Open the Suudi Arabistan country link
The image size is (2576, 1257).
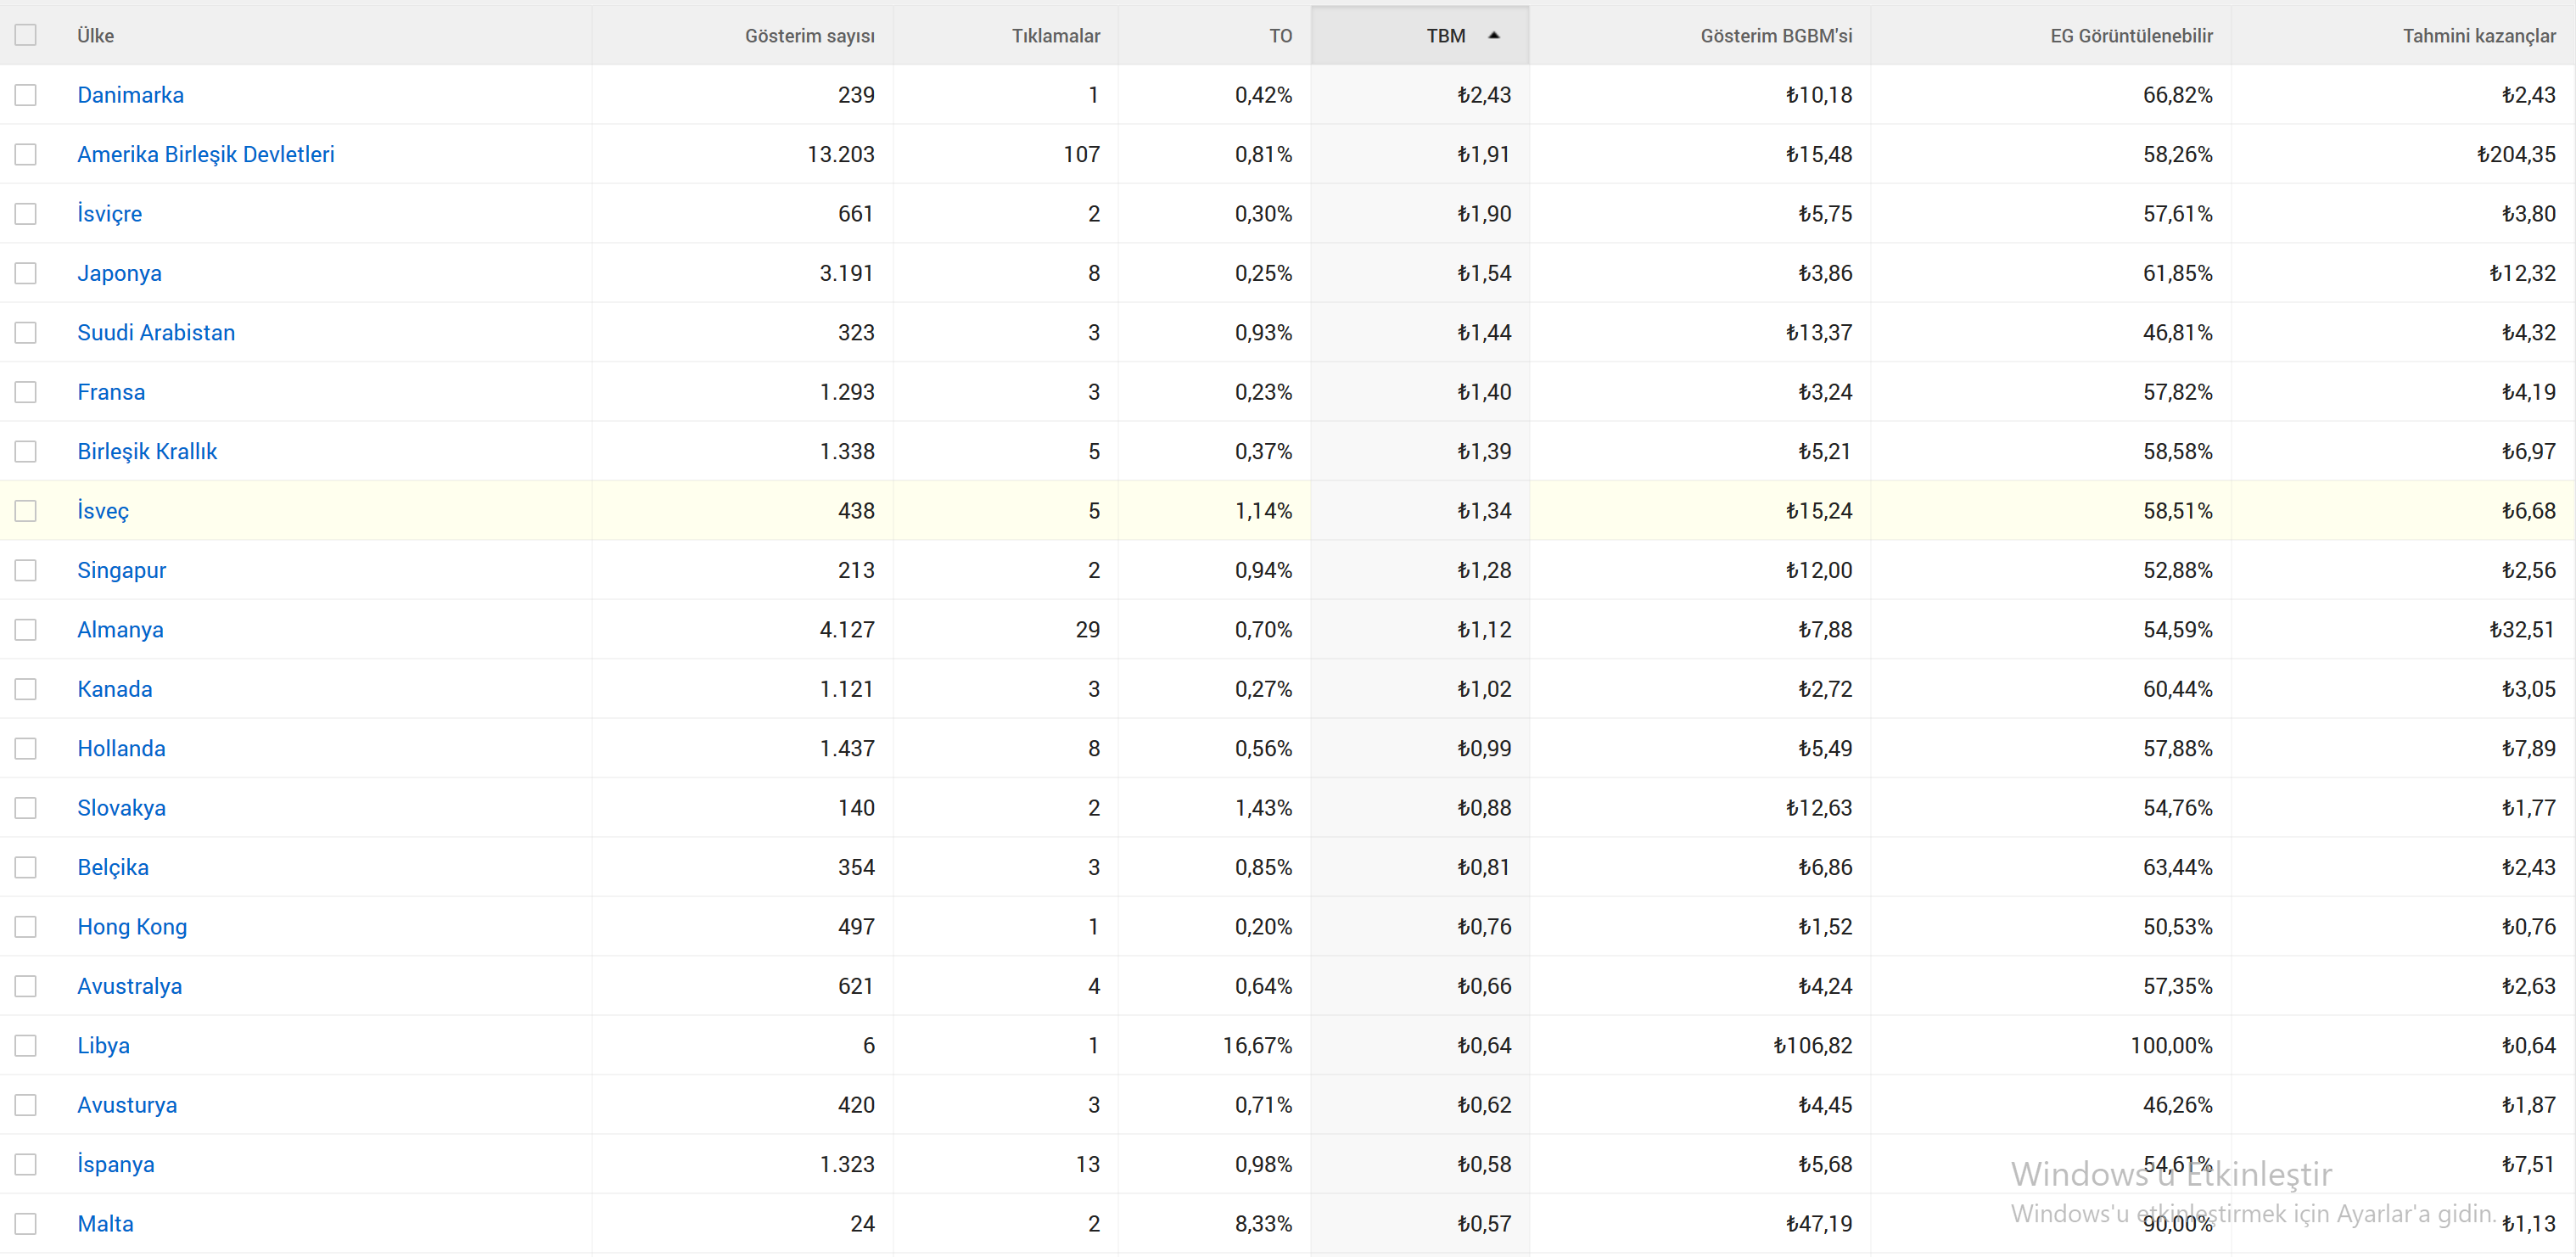[x=156, y=333]
